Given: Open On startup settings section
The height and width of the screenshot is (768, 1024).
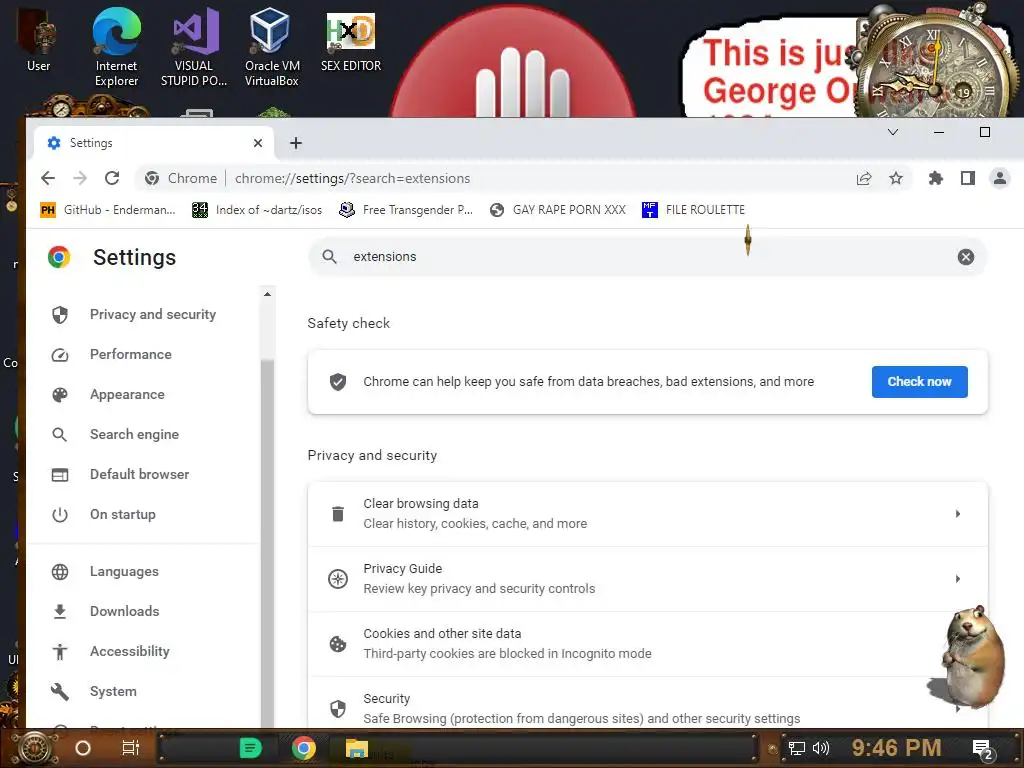Looking at the screenshot, I should pyautogui.click(x=123, y=515).
